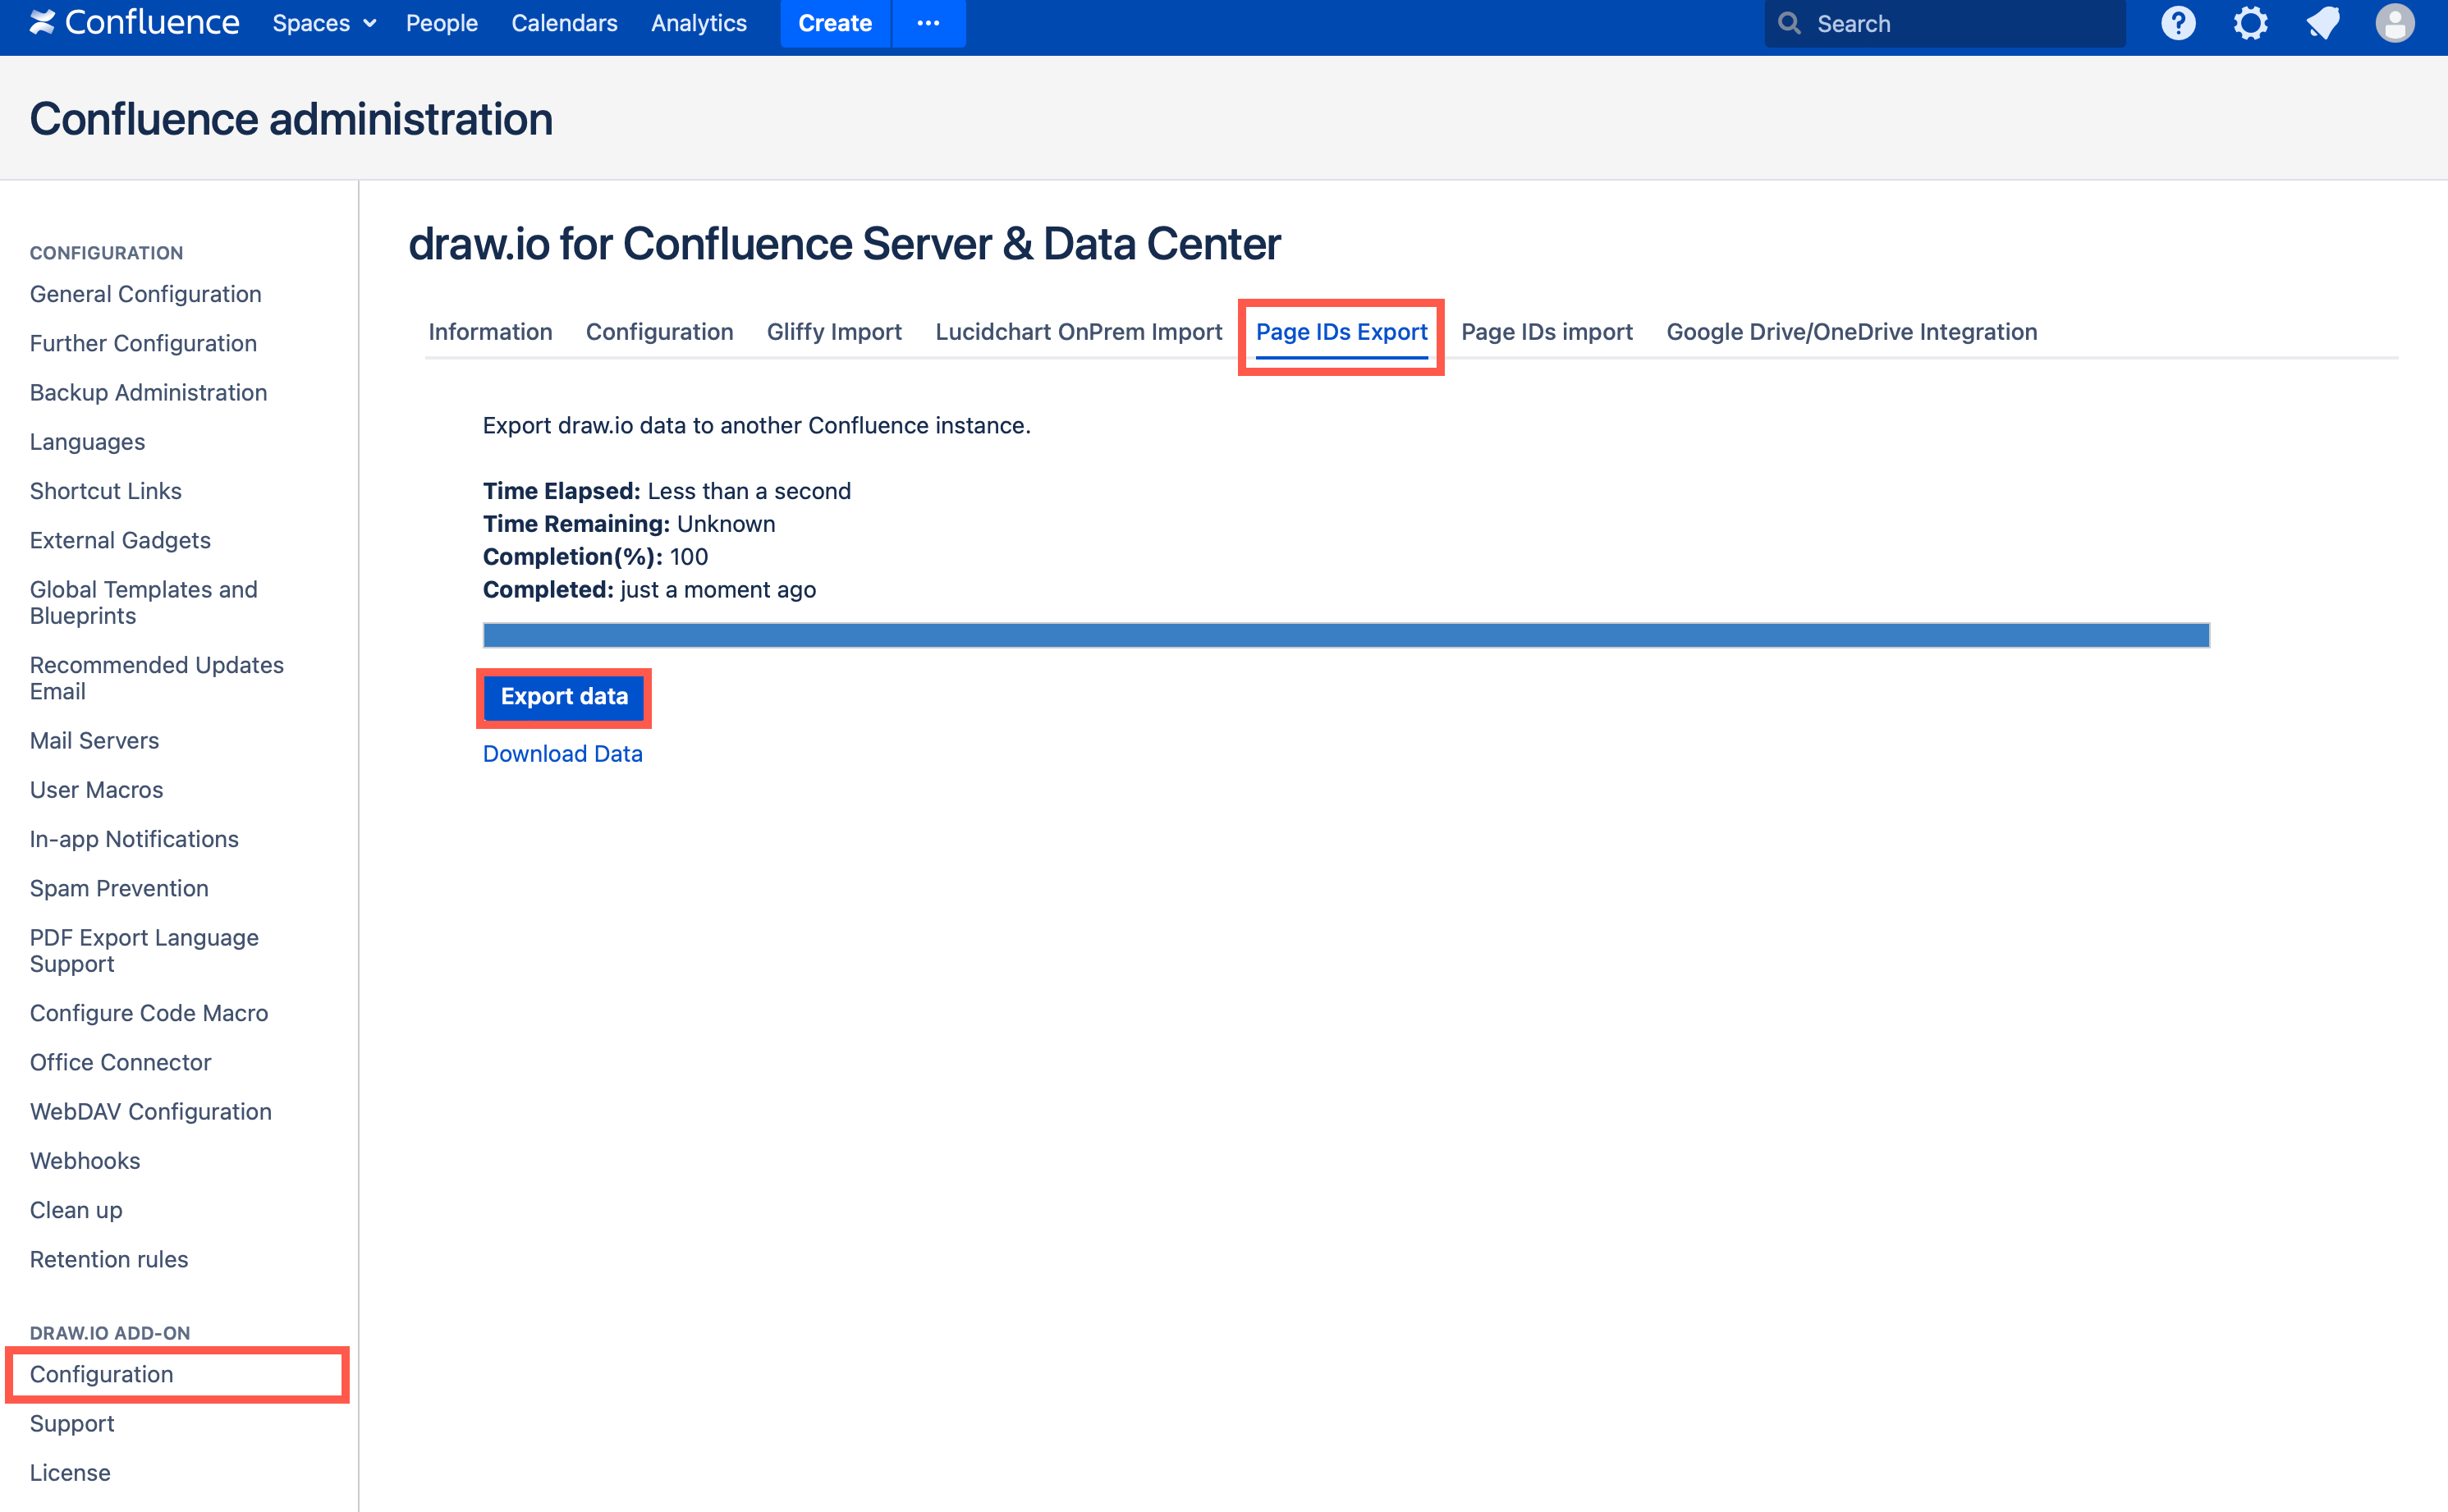The height and width of the screenshot is (1512, 2448).
Task: Select the Lucidchart OnPrem Import tab
Action: point(1078,332)
